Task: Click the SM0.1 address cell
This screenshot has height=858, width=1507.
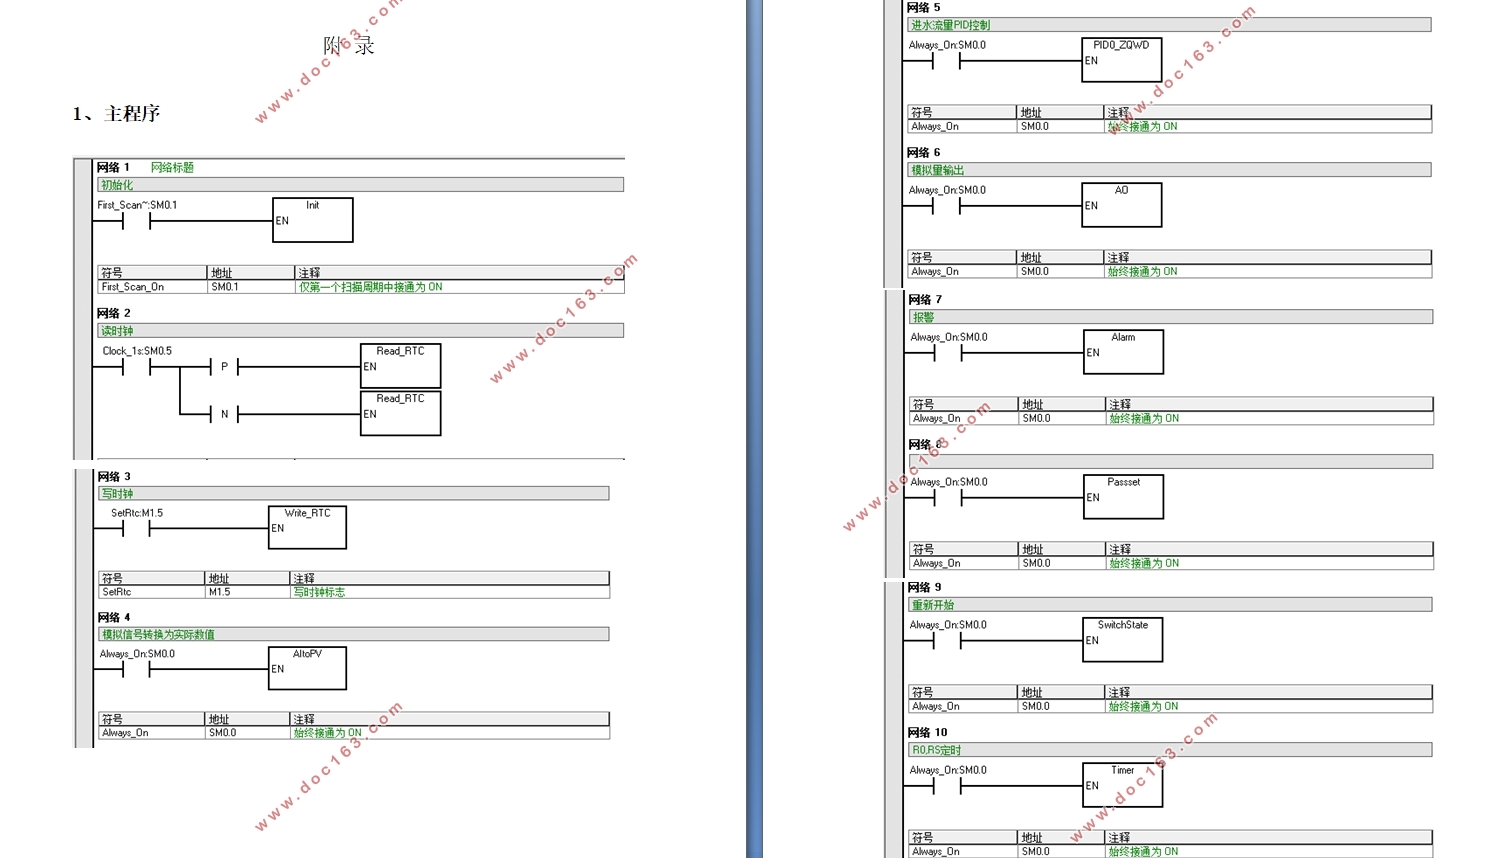Action: click(x=250, y=287)
